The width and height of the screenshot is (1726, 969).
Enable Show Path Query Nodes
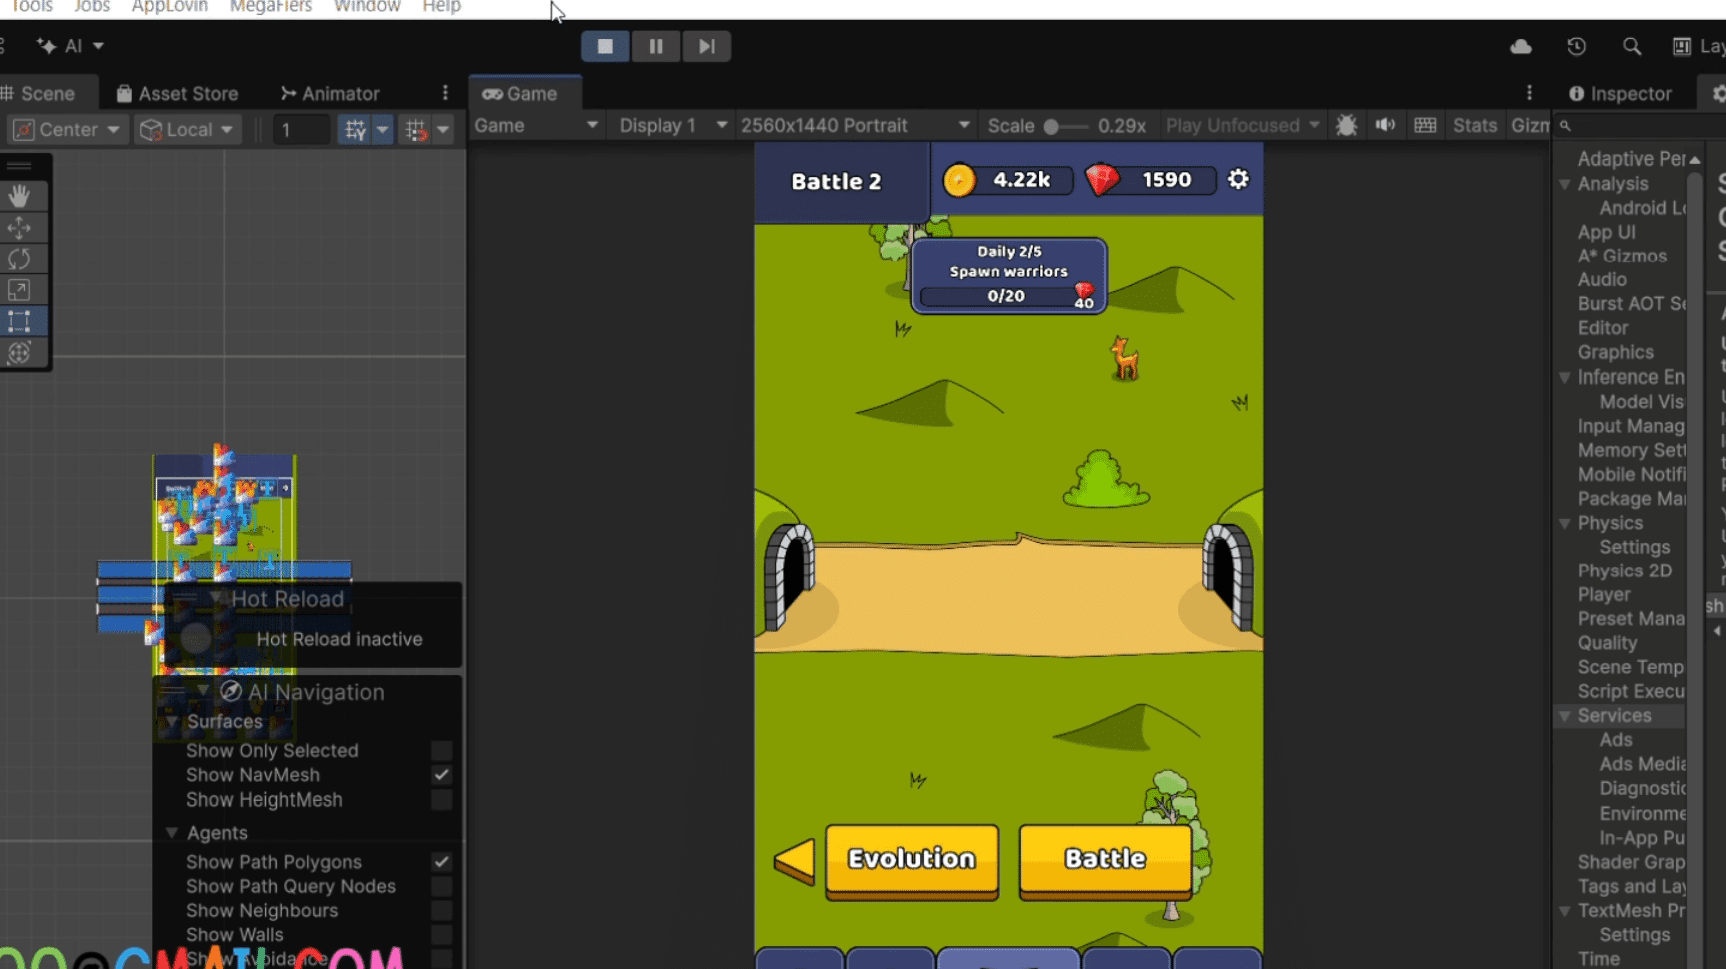441,886
